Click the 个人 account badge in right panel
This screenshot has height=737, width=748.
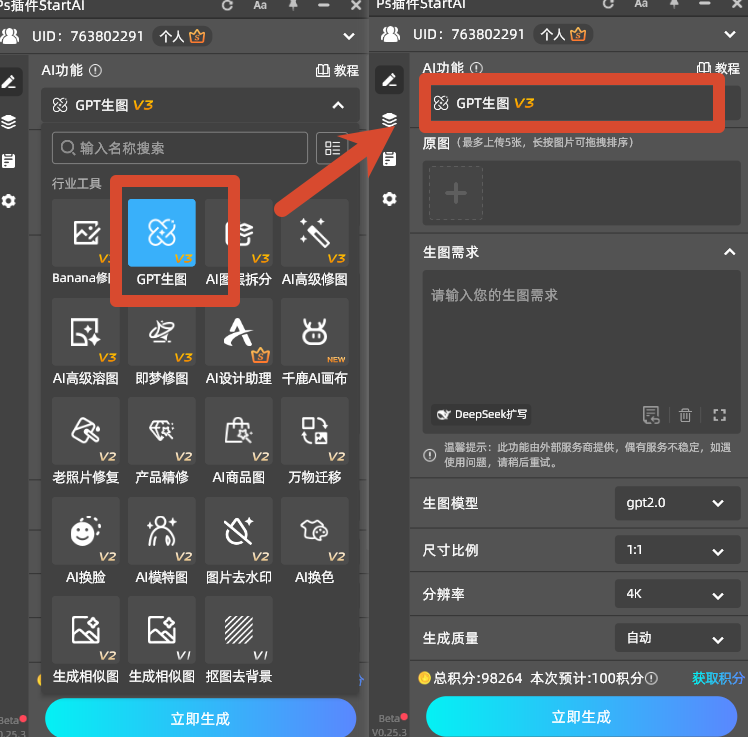point(563,34)
